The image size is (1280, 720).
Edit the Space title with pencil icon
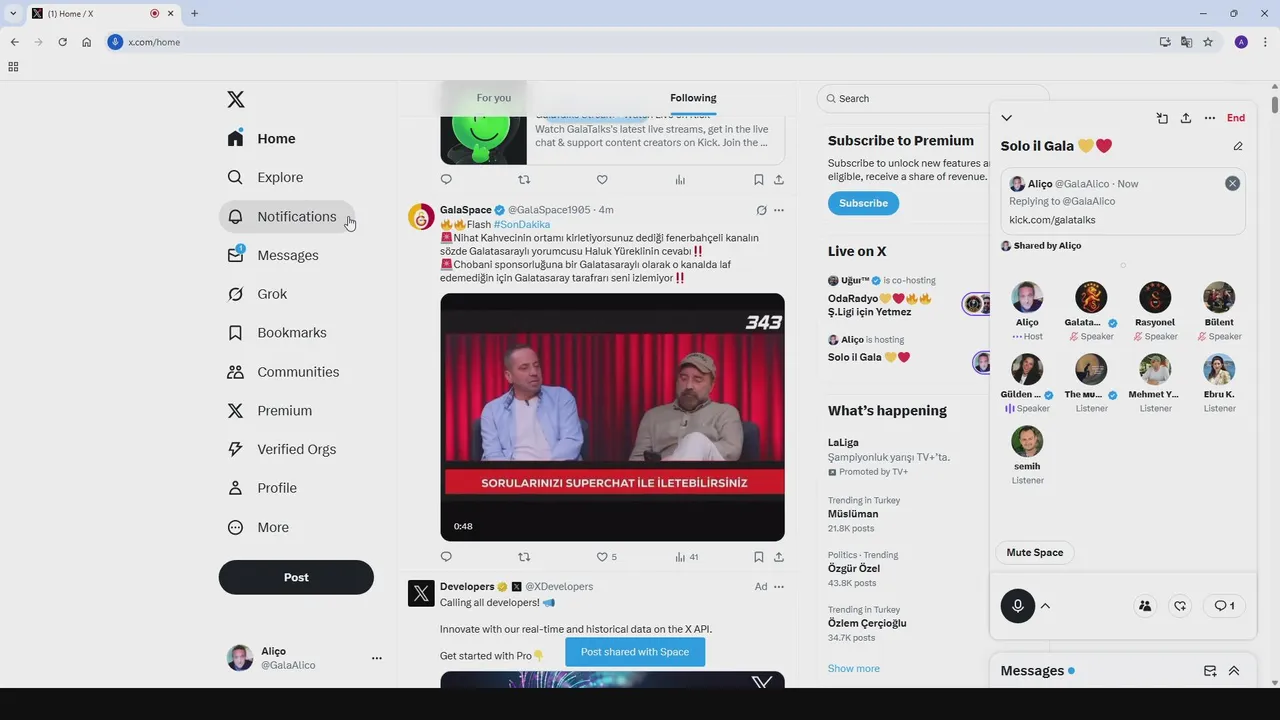(x=1238, y=146)
